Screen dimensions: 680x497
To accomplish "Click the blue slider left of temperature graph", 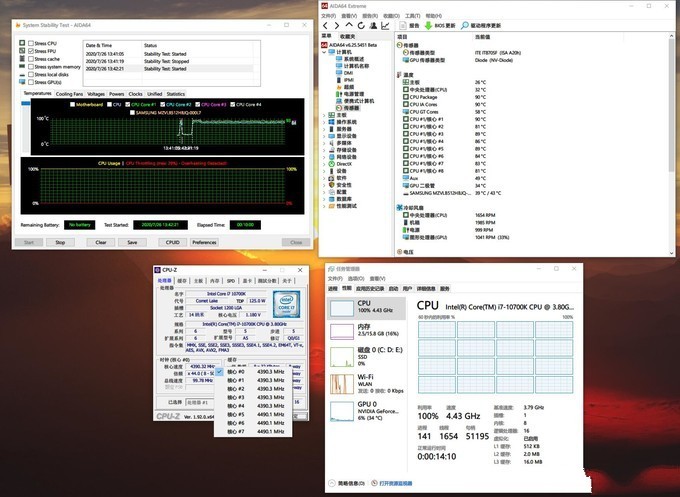I will tap(26, 103).
